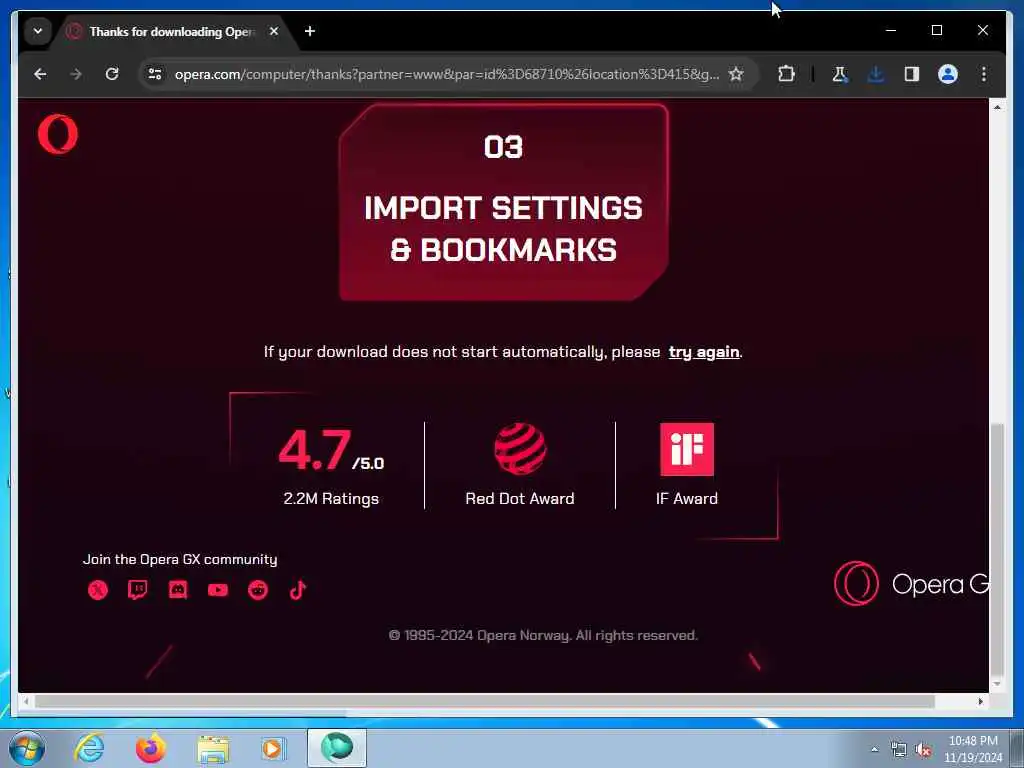
Task: Close the 'Thanks for downloading Opera' tab
Action: click(x=274, y=31)
